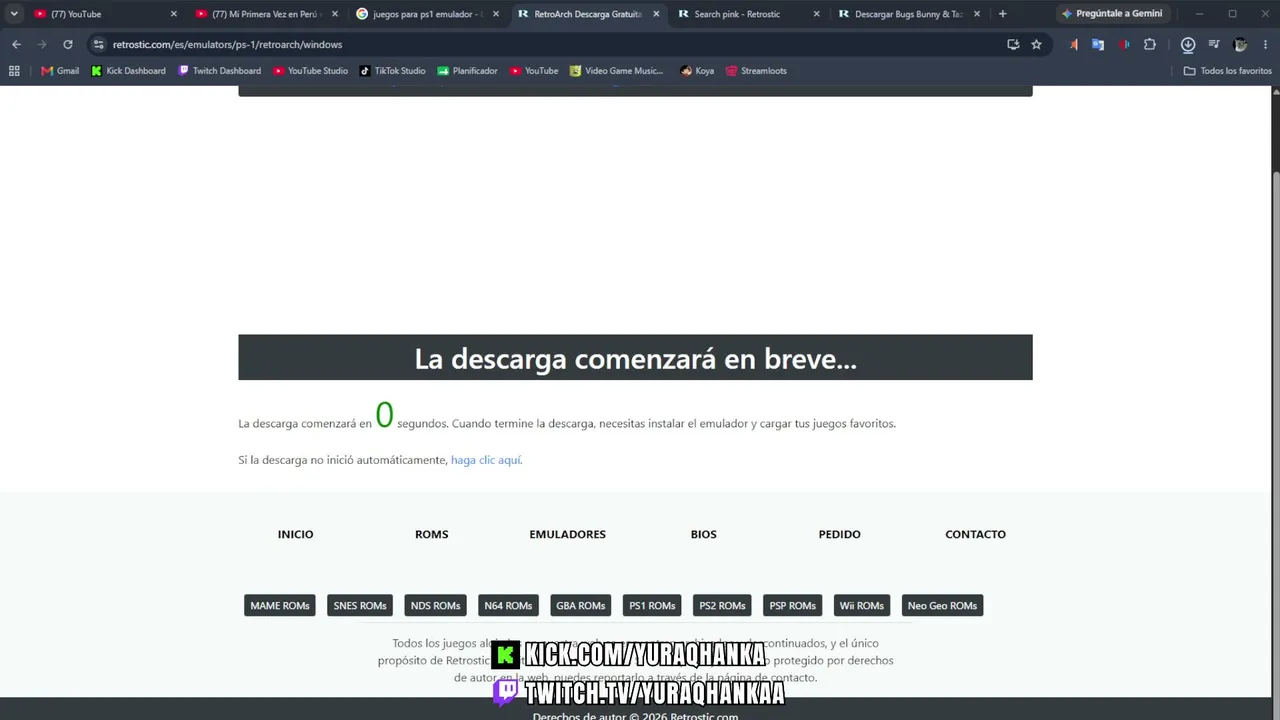Open the Chrome profile avatar

tap(1240, 44)
